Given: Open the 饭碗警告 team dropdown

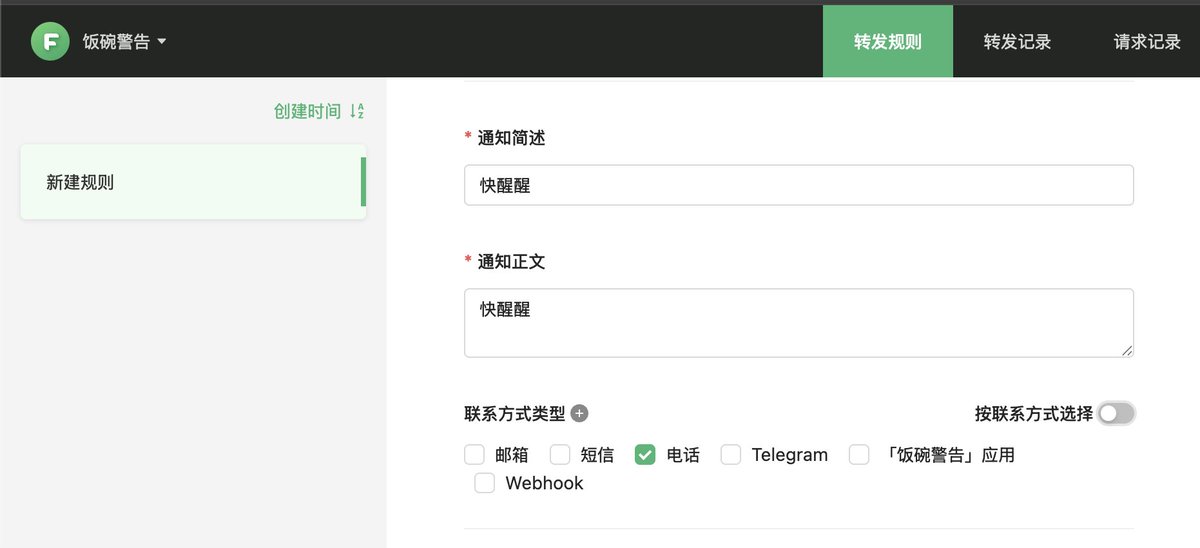Looking at the screenshot, I should 117,42.
